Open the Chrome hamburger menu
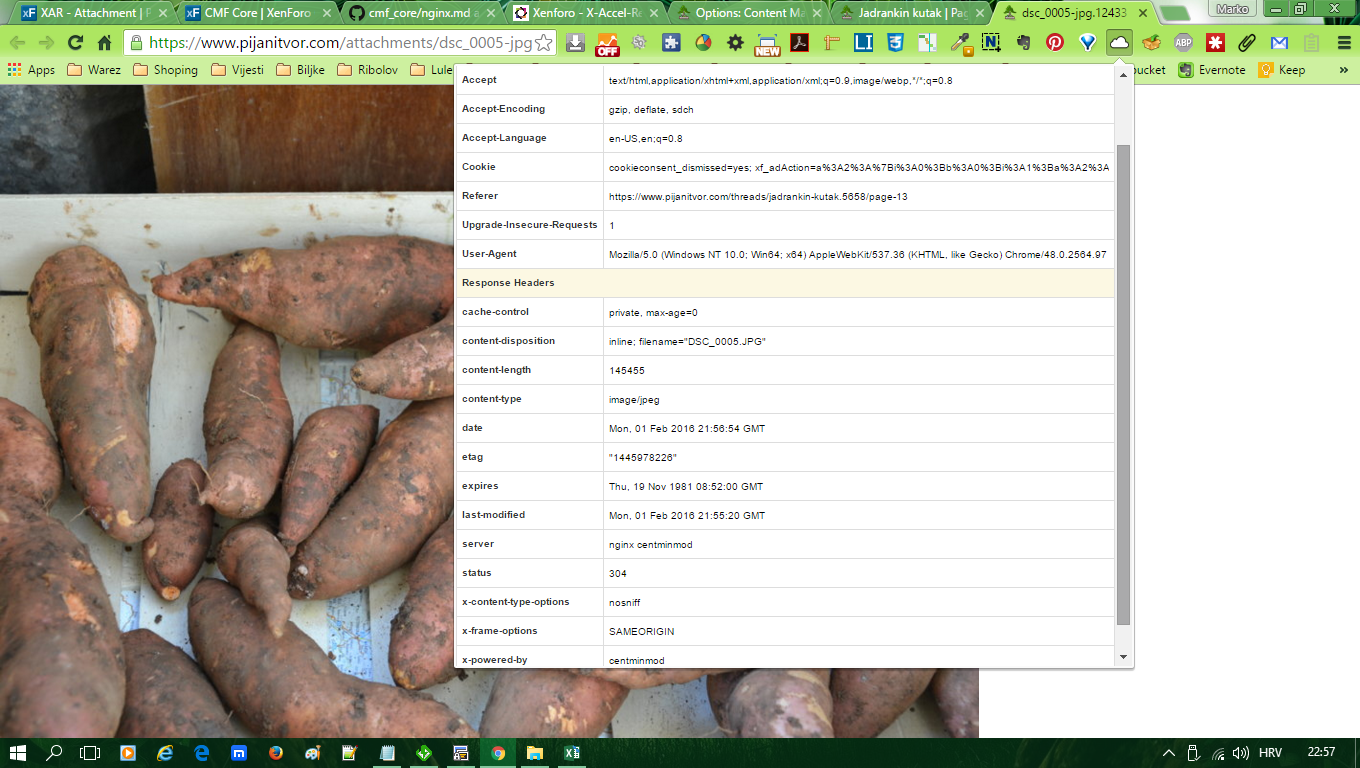1360x768 pixels. [x=1343, y=43]
